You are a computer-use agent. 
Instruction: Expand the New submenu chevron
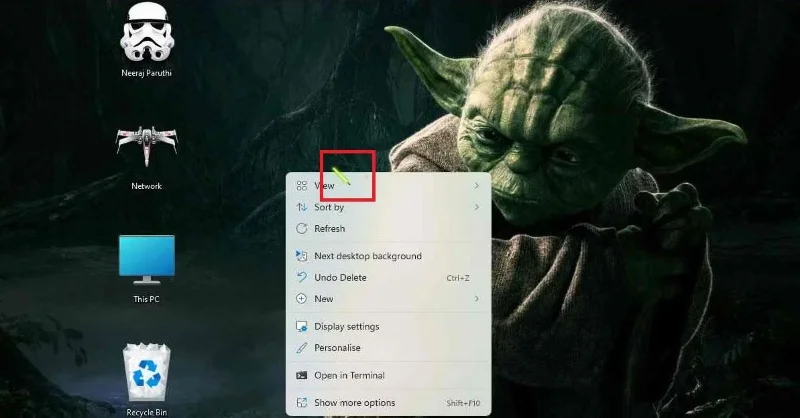coord(477,299)
